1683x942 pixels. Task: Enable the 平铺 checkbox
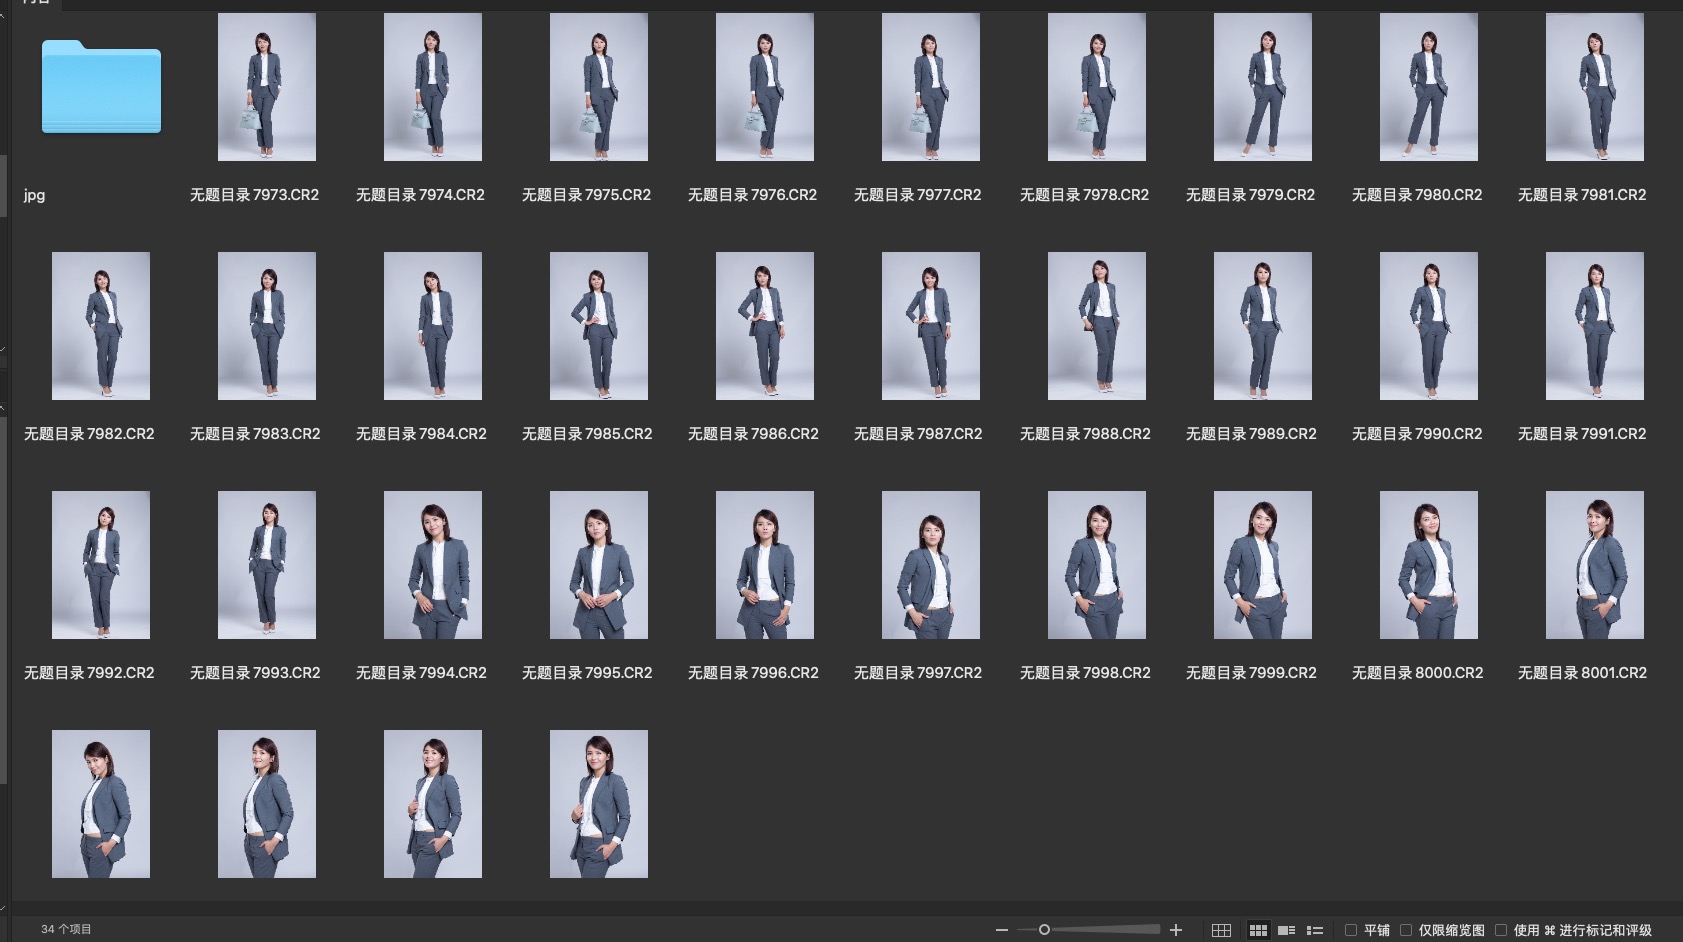(x=1351, y=930)
